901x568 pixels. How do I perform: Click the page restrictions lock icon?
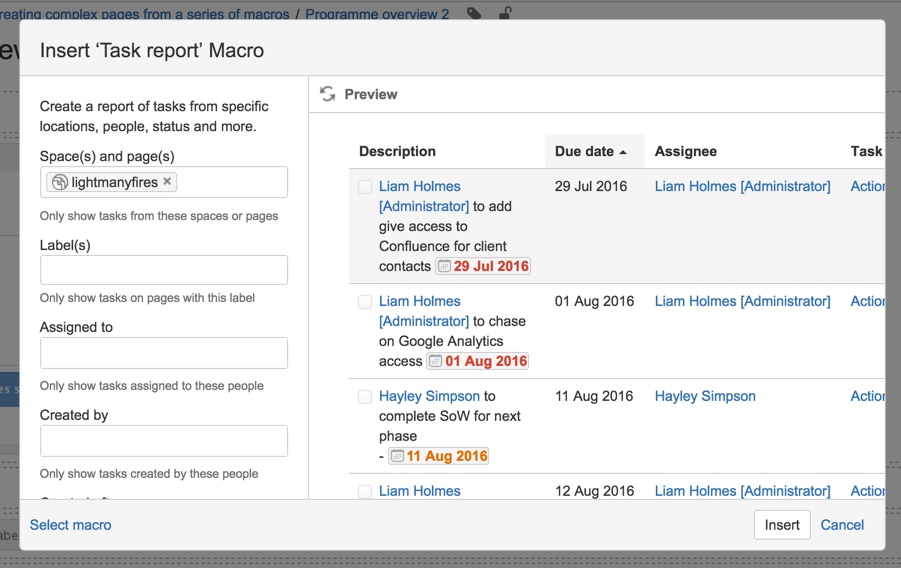[505, 13]
